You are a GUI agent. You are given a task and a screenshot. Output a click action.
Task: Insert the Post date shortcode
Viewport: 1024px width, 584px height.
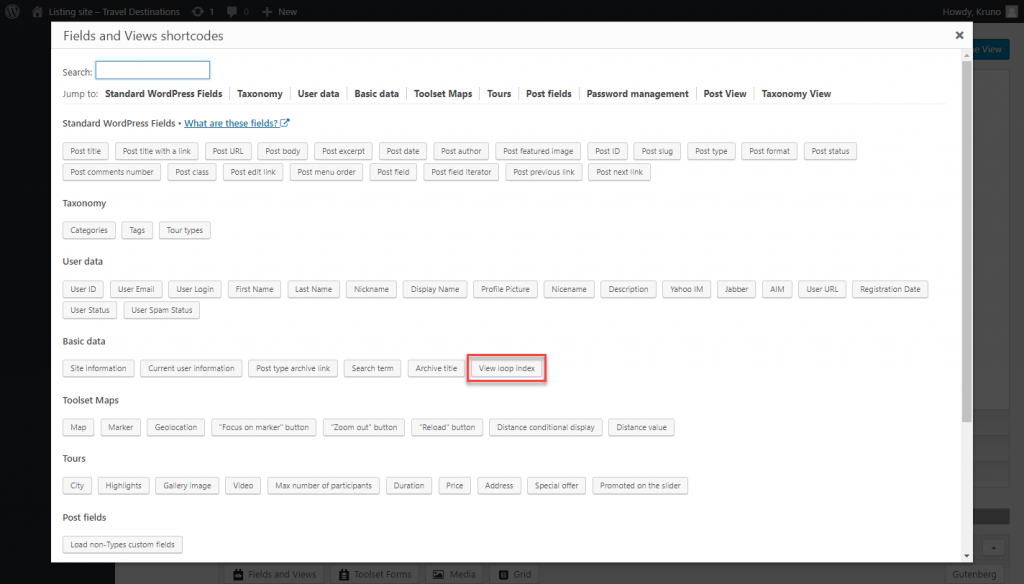point(403,151)
